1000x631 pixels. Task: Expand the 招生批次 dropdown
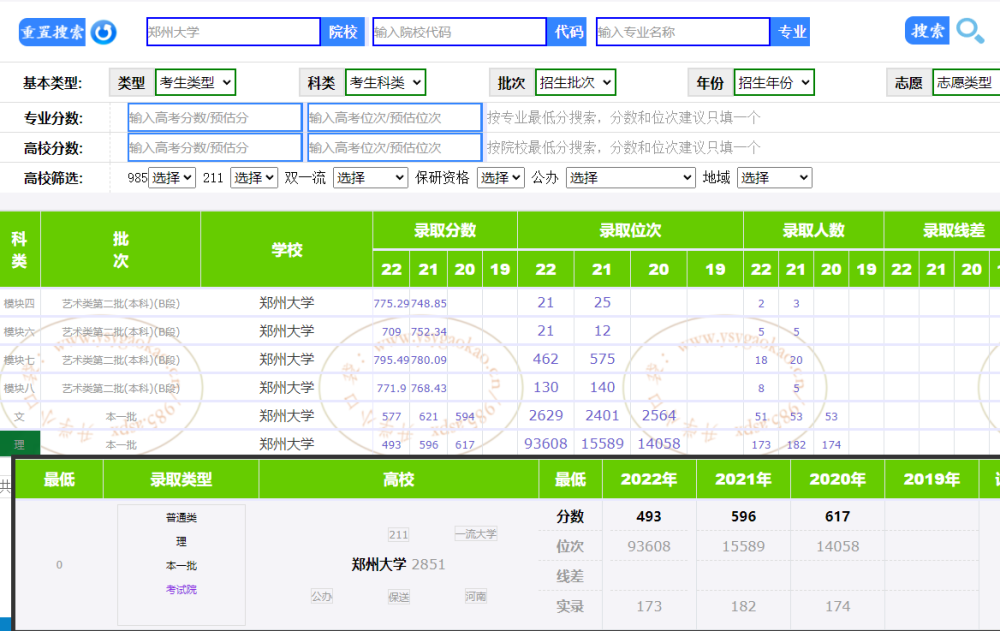575,82
